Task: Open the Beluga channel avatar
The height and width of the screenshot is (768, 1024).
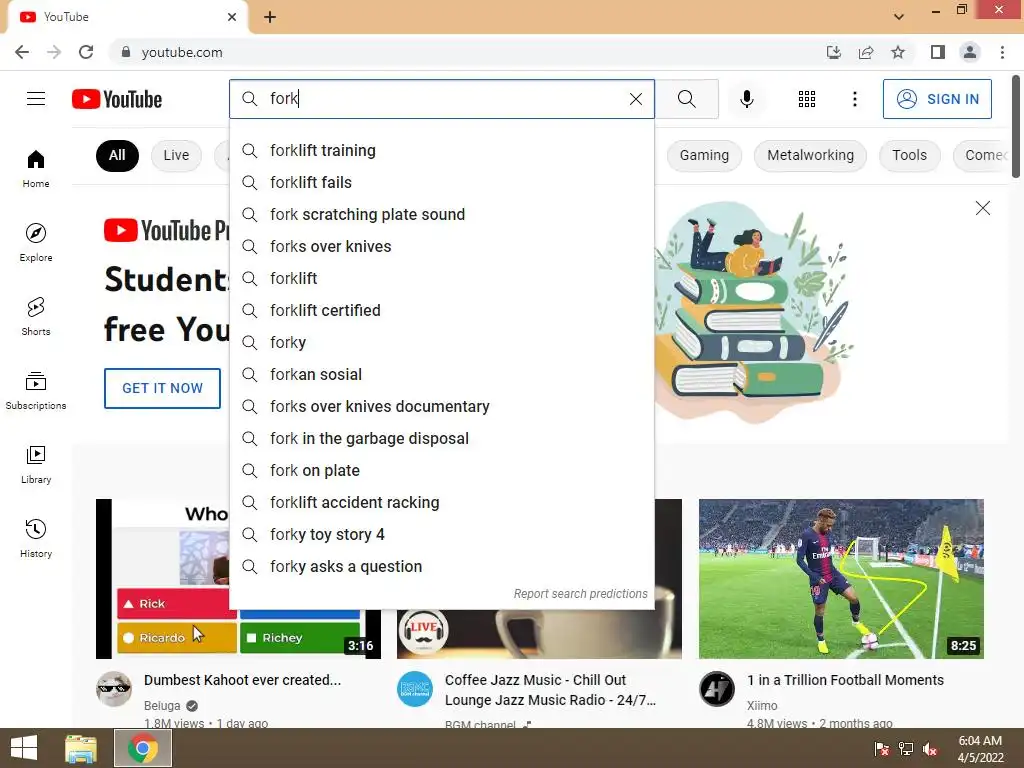Action: point(114,689)
